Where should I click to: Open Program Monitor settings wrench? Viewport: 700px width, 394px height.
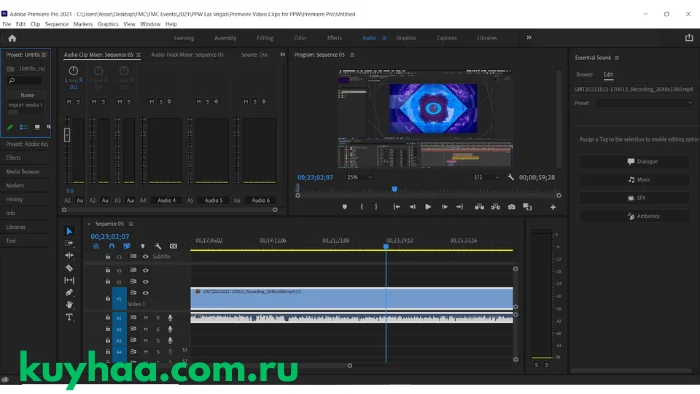(511, 177)
